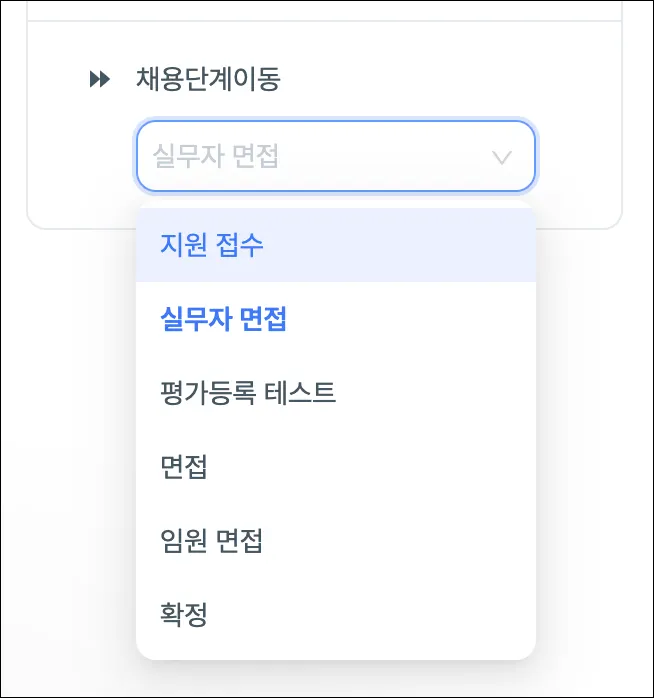This screenshot has width=654, height=698.
Task: Click the double-arrow icon beside 채용단계이동
Action: tap(99, 80)
